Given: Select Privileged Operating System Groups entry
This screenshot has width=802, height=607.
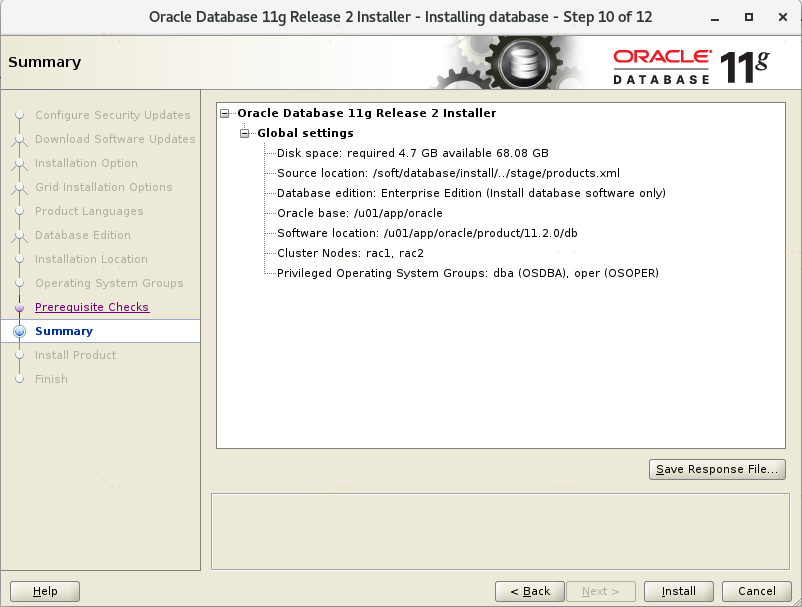Looking at the screenshot, I should point(467,273).
